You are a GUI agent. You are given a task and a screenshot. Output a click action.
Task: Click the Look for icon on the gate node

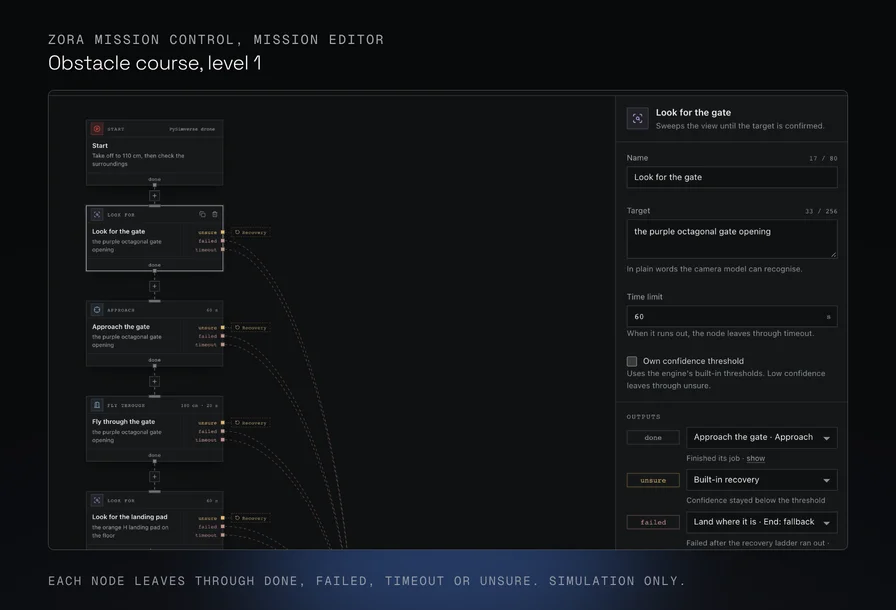(97, 215)
